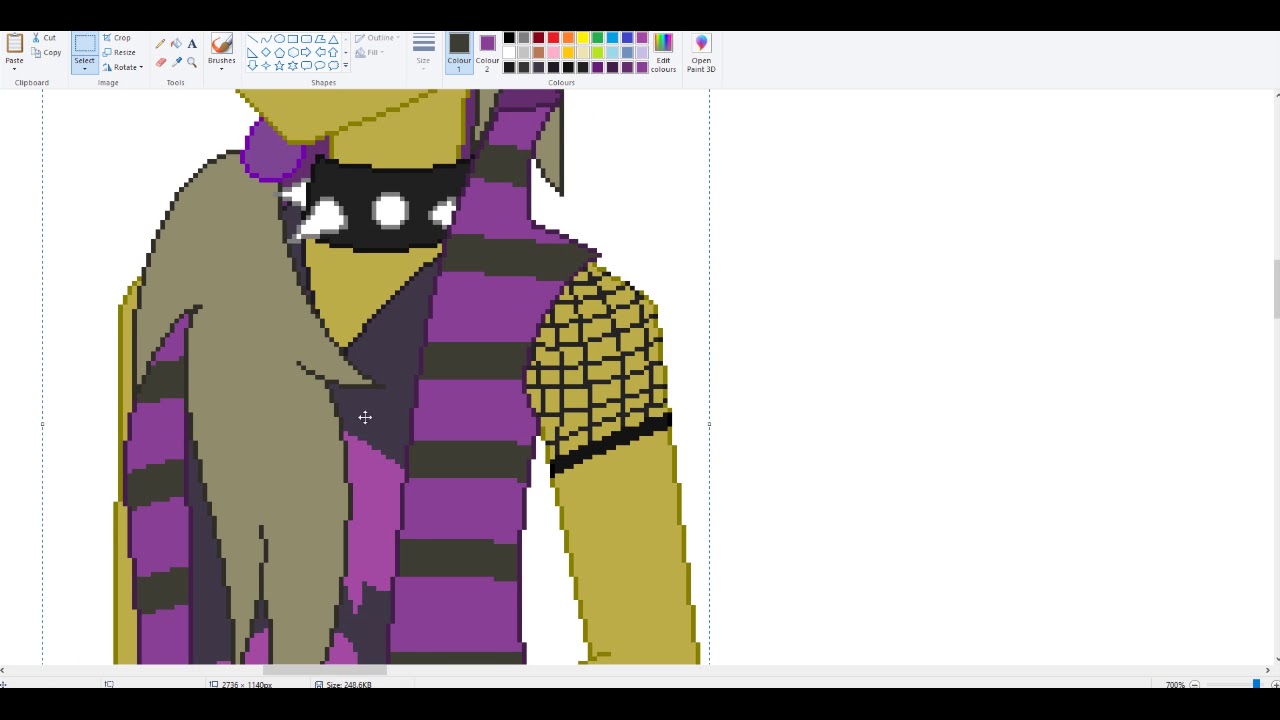Screen dimensions: 1280x720
Task: Pick the red colour swatch
Action: [553, 38]
